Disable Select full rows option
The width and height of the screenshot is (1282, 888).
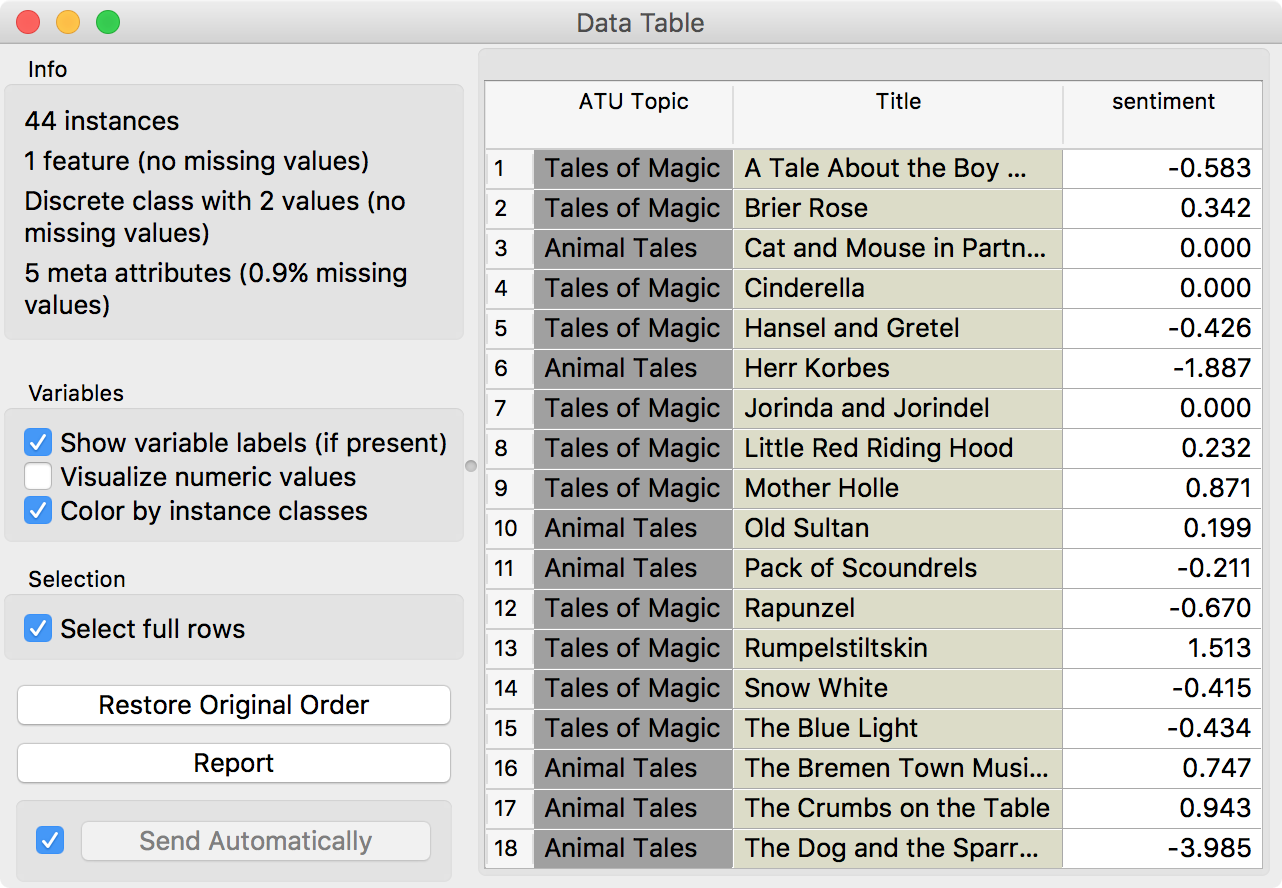(39, 629)
